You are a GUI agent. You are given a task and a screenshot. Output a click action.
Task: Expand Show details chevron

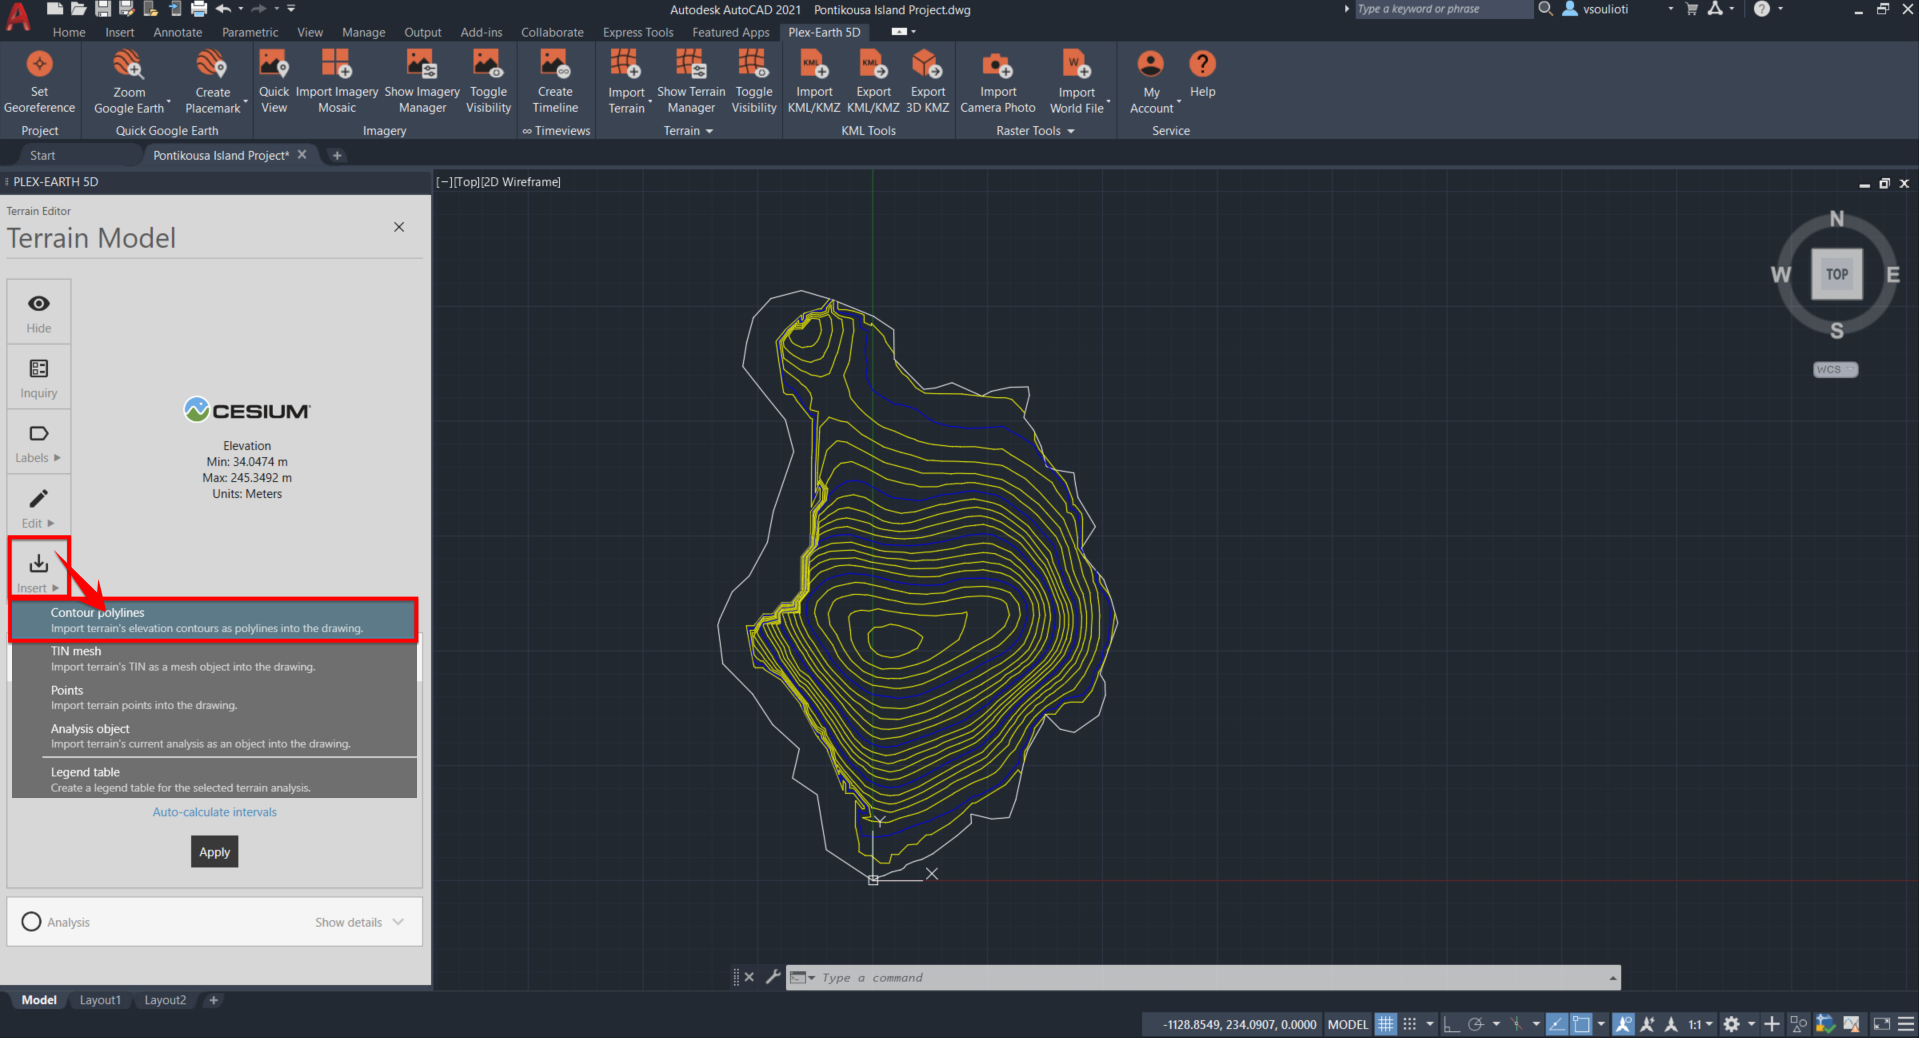click(x=398, y=922)
